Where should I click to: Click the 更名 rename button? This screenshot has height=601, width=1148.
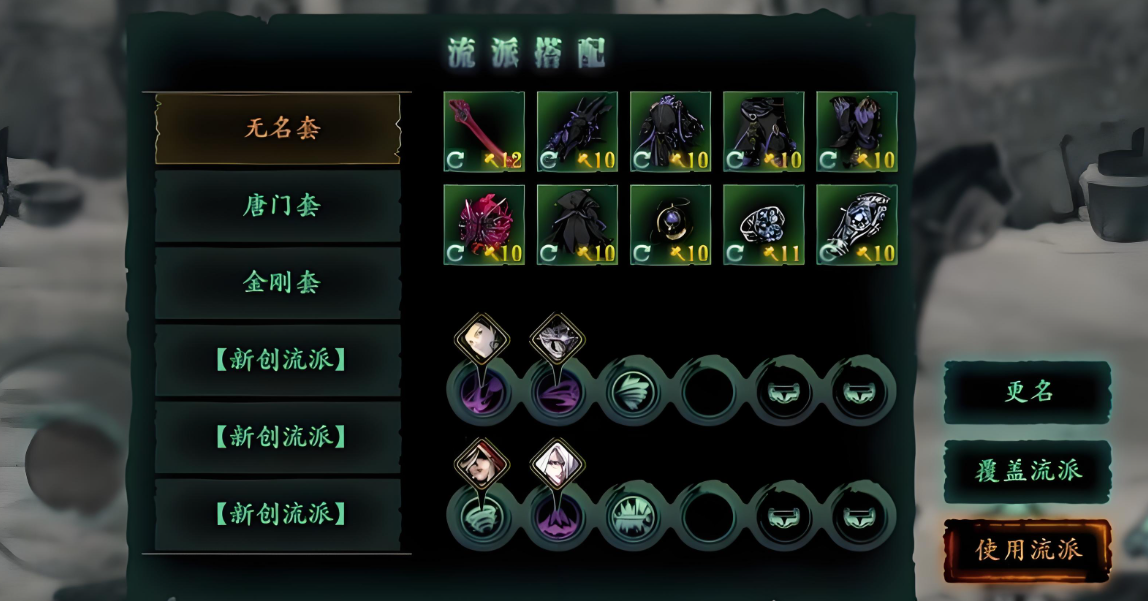[x=1028, y=392]
